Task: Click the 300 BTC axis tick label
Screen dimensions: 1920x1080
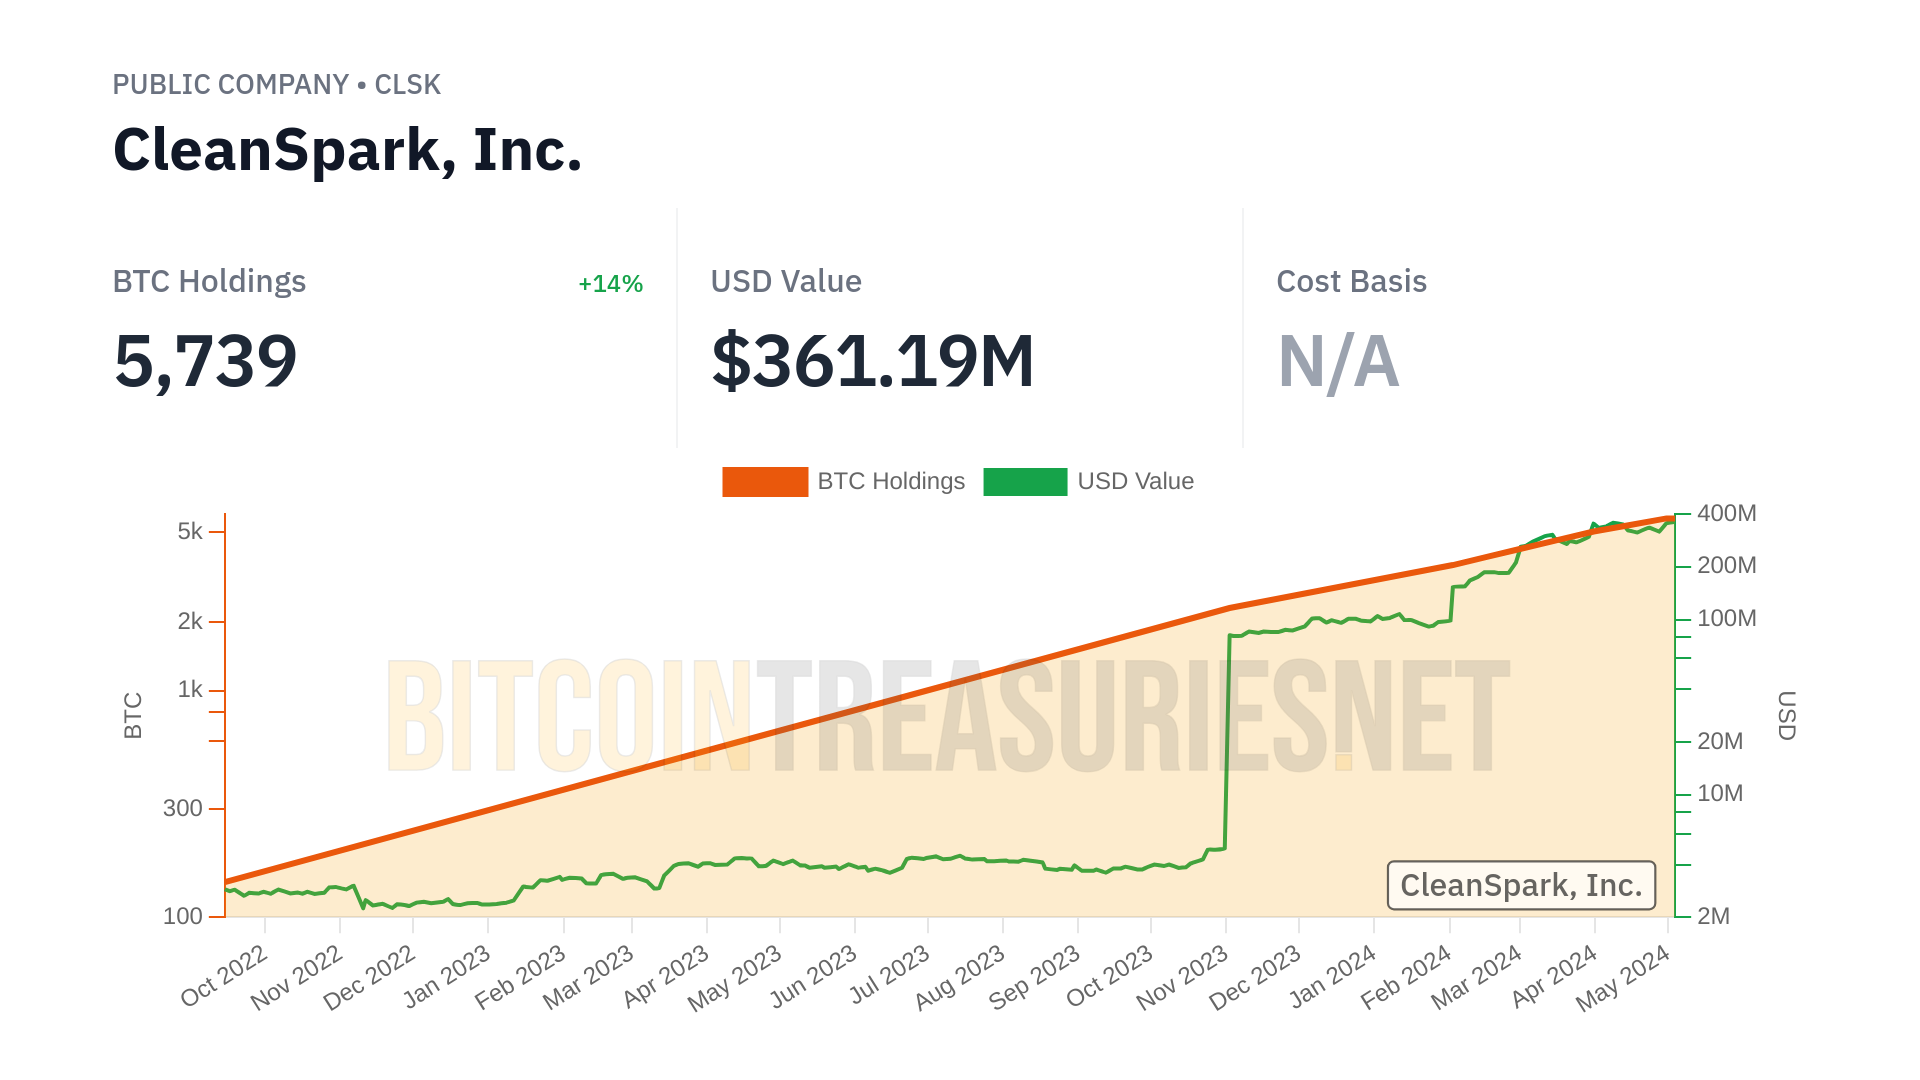Action: (182, 808)
